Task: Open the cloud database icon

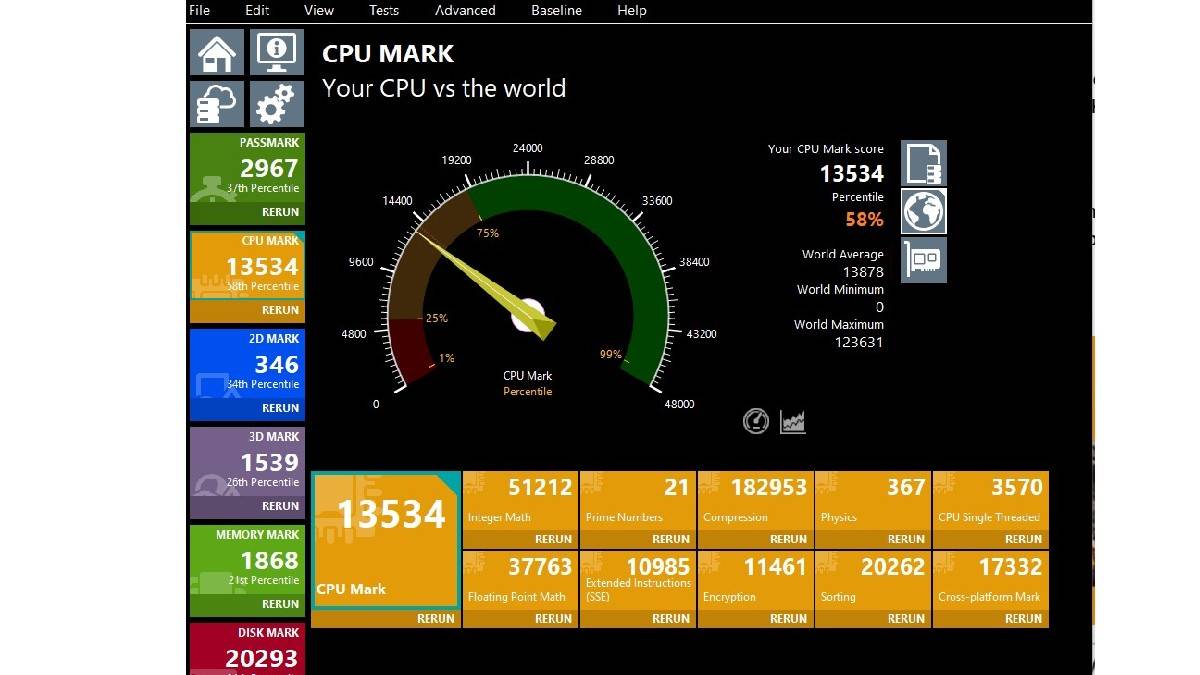Action: [217, 103]
